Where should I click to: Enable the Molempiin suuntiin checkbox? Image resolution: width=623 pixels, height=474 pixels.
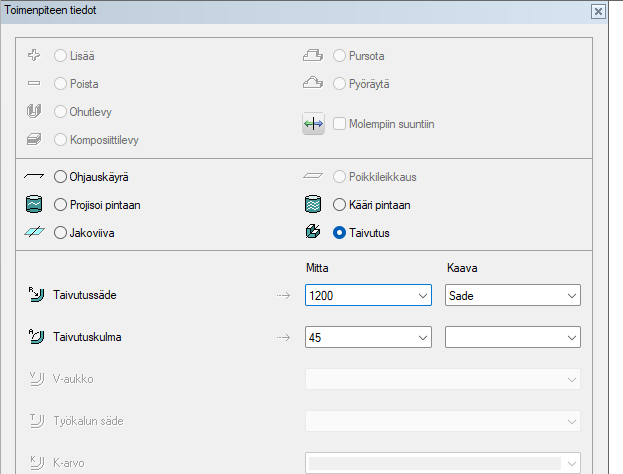(x=340, y=124)
